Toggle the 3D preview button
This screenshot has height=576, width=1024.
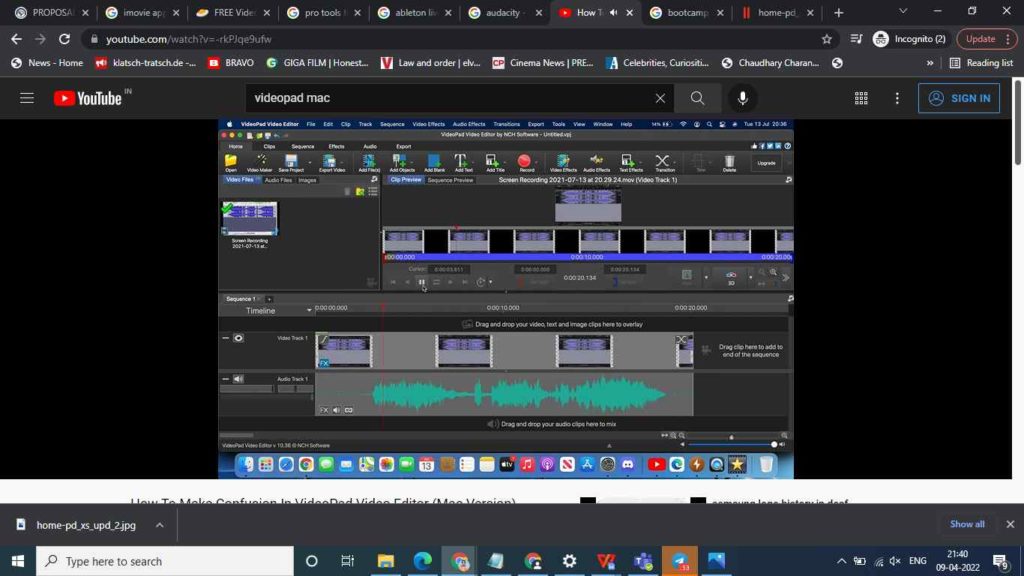tap(731, 278)
